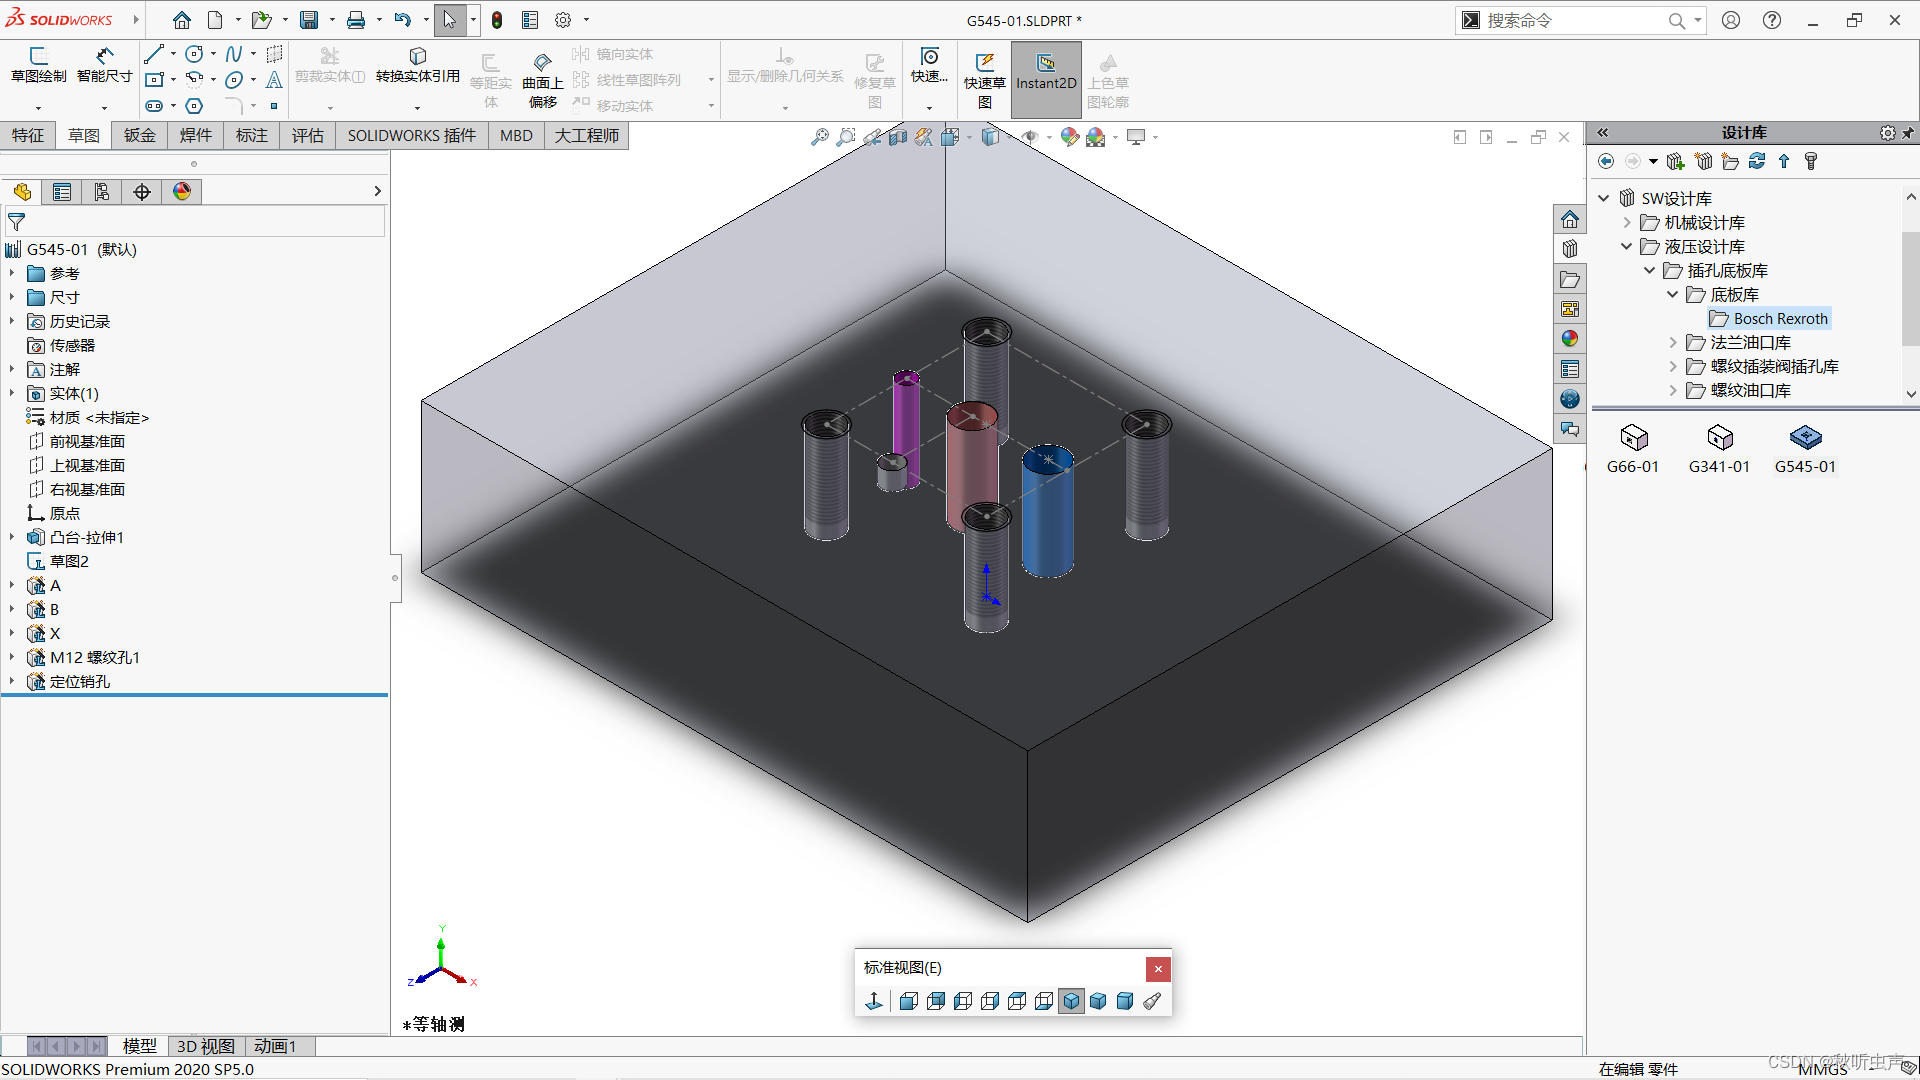This screenshot has width=1920, height=1080.
Task: Open PropertyManager tab icon
Action: tap(62, 192)
